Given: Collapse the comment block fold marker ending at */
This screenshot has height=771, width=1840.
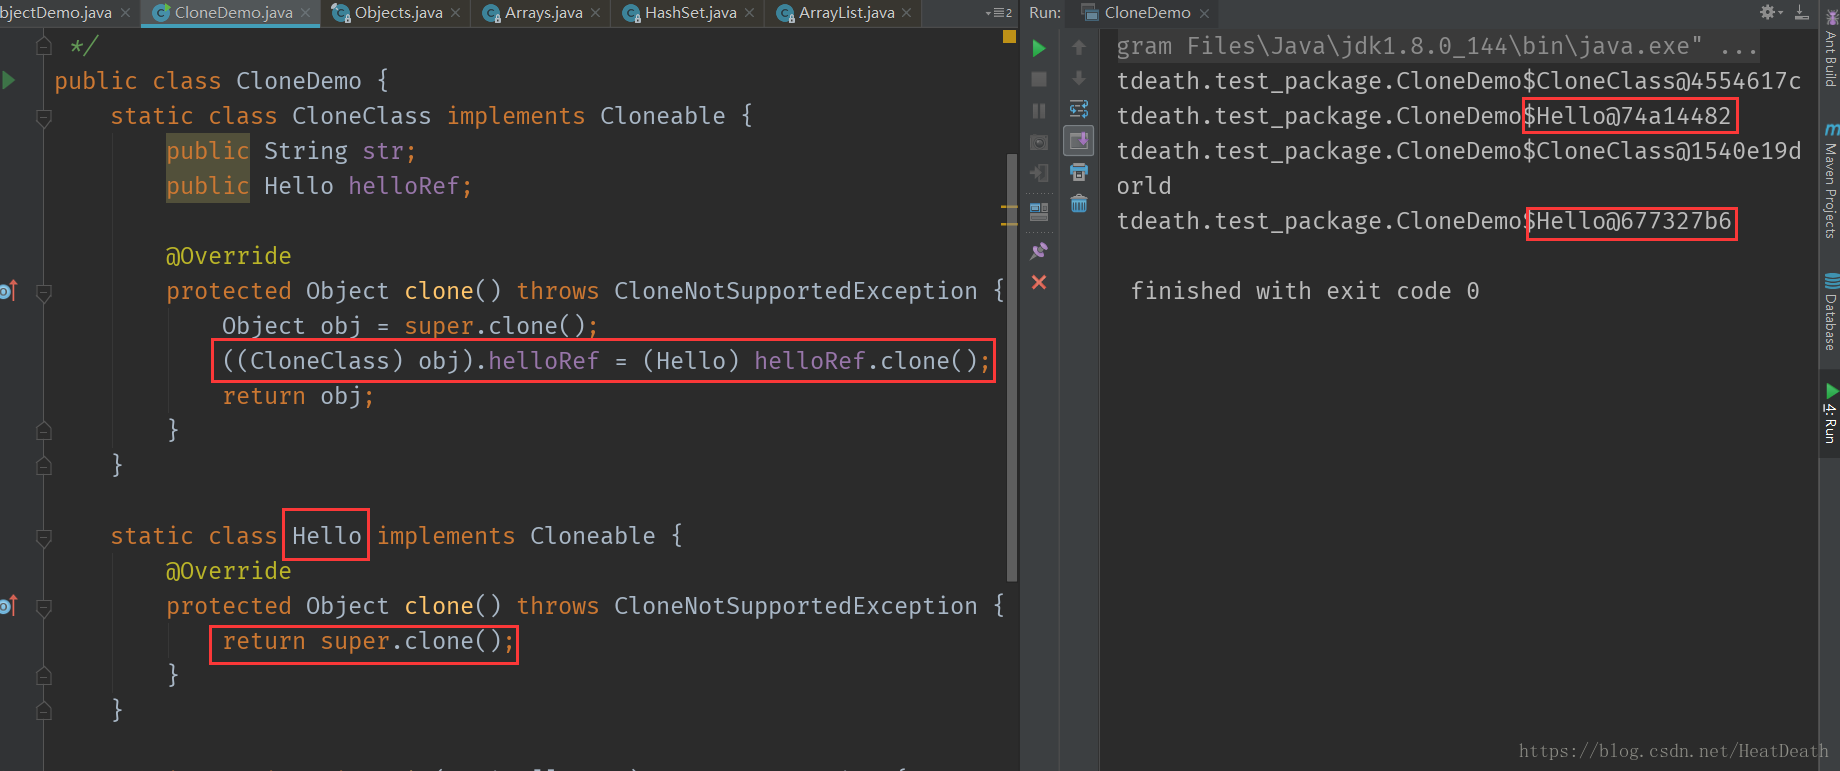Looking at the screenshot, I should point(44,46).
